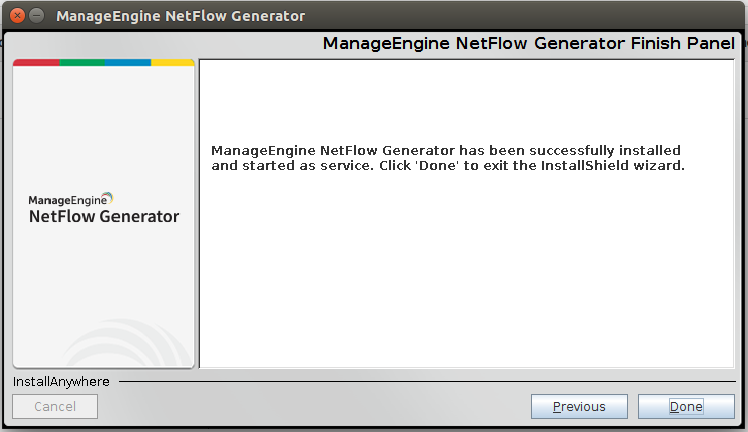748x432 pixels.
Task: Click the window title 'ManageEngine NetFlow Generator'
Action: [181, 16]
